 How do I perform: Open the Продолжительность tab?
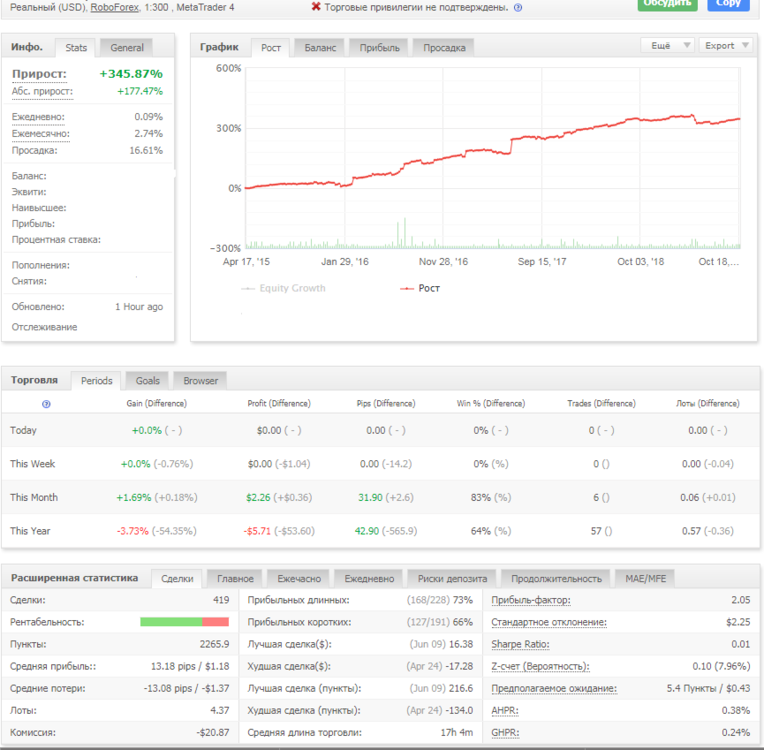point(556,578)
